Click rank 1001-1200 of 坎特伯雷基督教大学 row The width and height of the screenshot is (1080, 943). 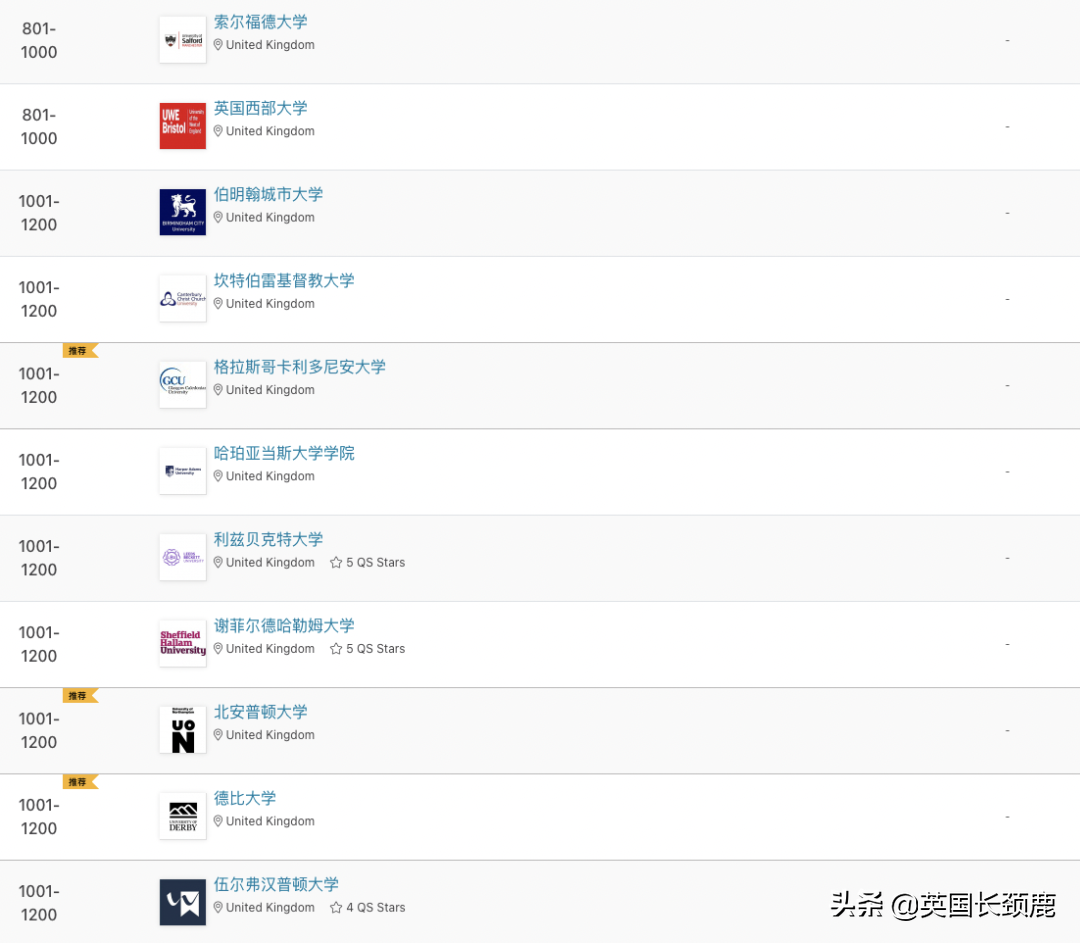39,298
